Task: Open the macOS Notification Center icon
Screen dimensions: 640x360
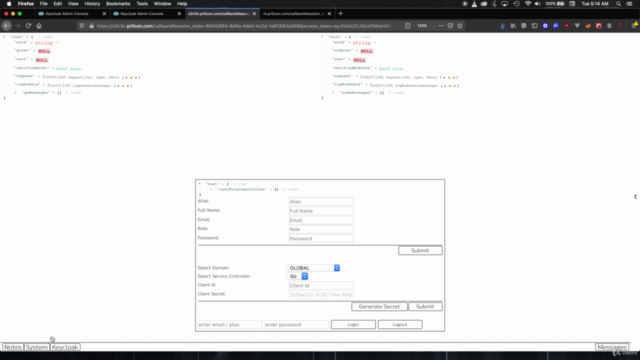Action: (x=629, y=4)
